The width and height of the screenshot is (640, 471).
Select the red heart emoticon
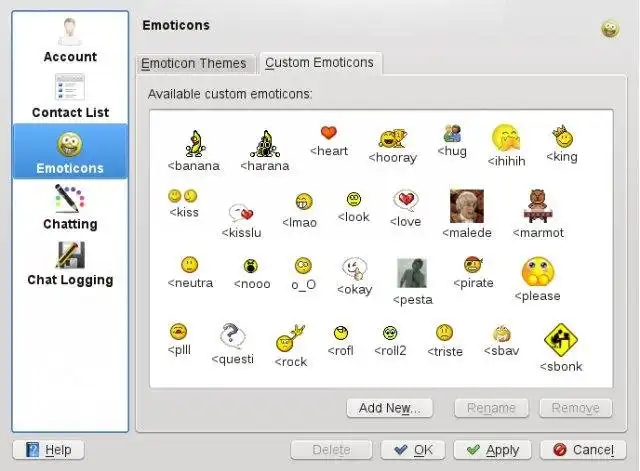(329, 133)
